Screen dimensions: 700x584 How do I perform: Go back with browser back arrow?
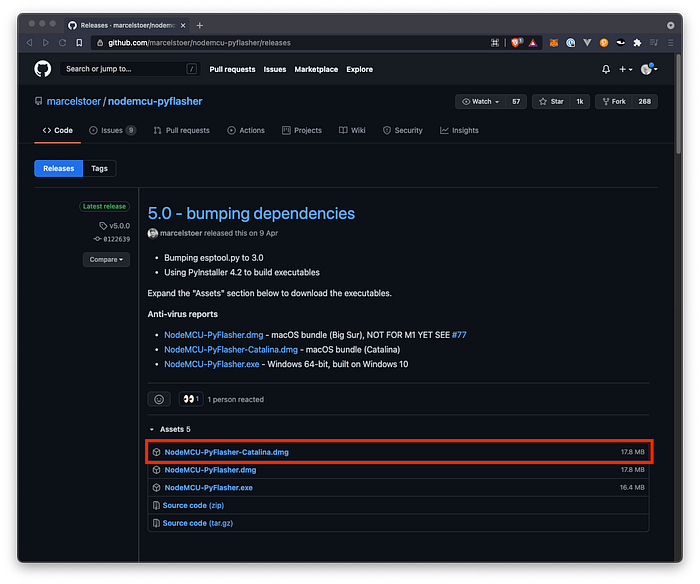pos(29,43)
